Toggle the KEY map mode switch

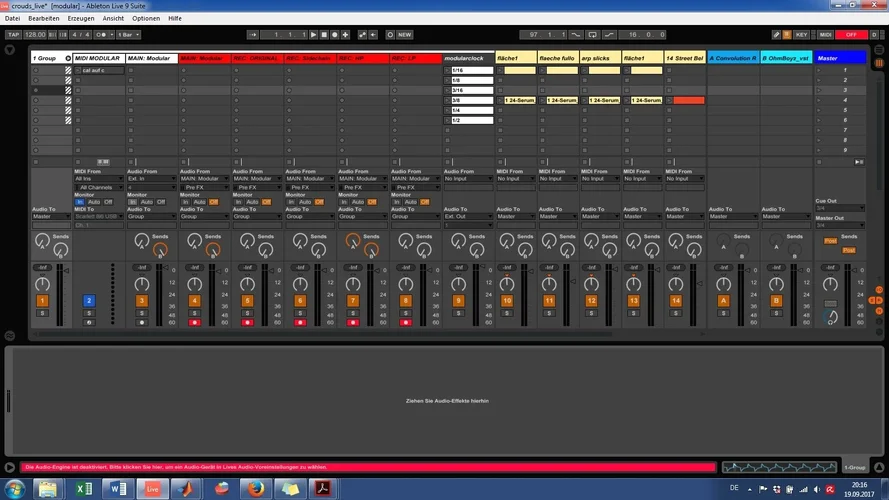pyautogui.click(x=801, y=34)
